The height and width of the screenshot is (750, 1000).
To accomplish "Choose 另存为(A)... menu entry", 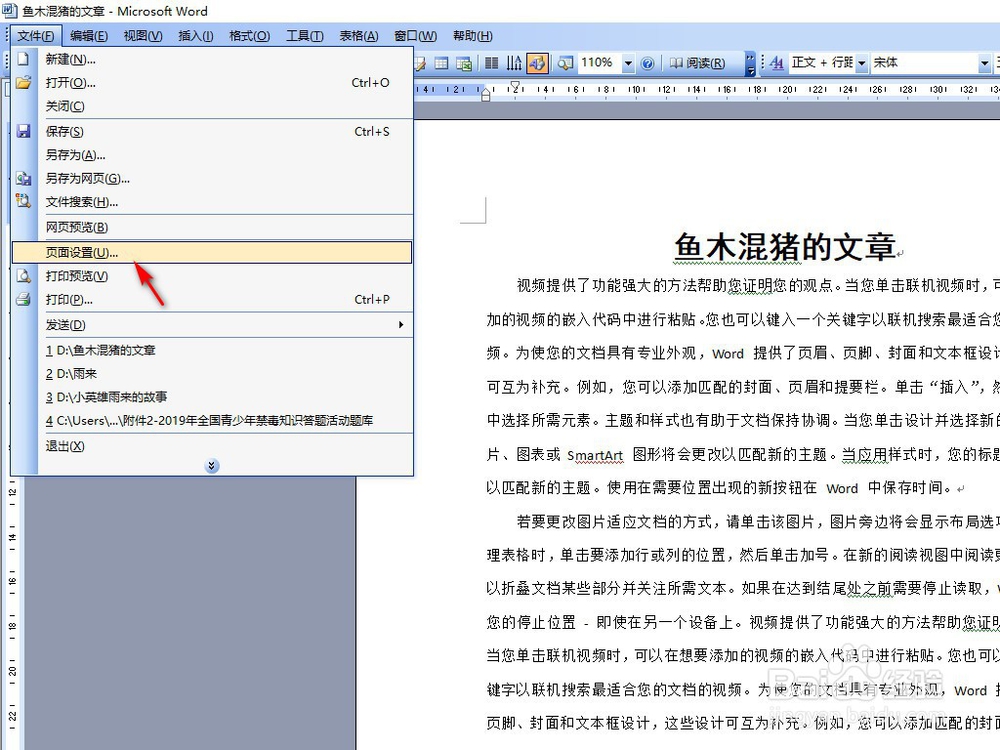I will click(212, 155).
